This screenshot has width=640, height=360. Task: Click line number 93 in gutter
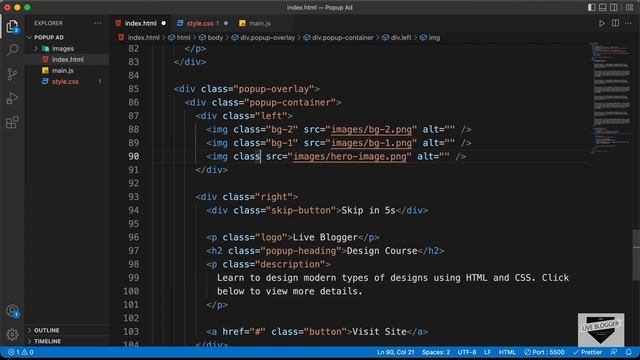click(x=133, y=197)
